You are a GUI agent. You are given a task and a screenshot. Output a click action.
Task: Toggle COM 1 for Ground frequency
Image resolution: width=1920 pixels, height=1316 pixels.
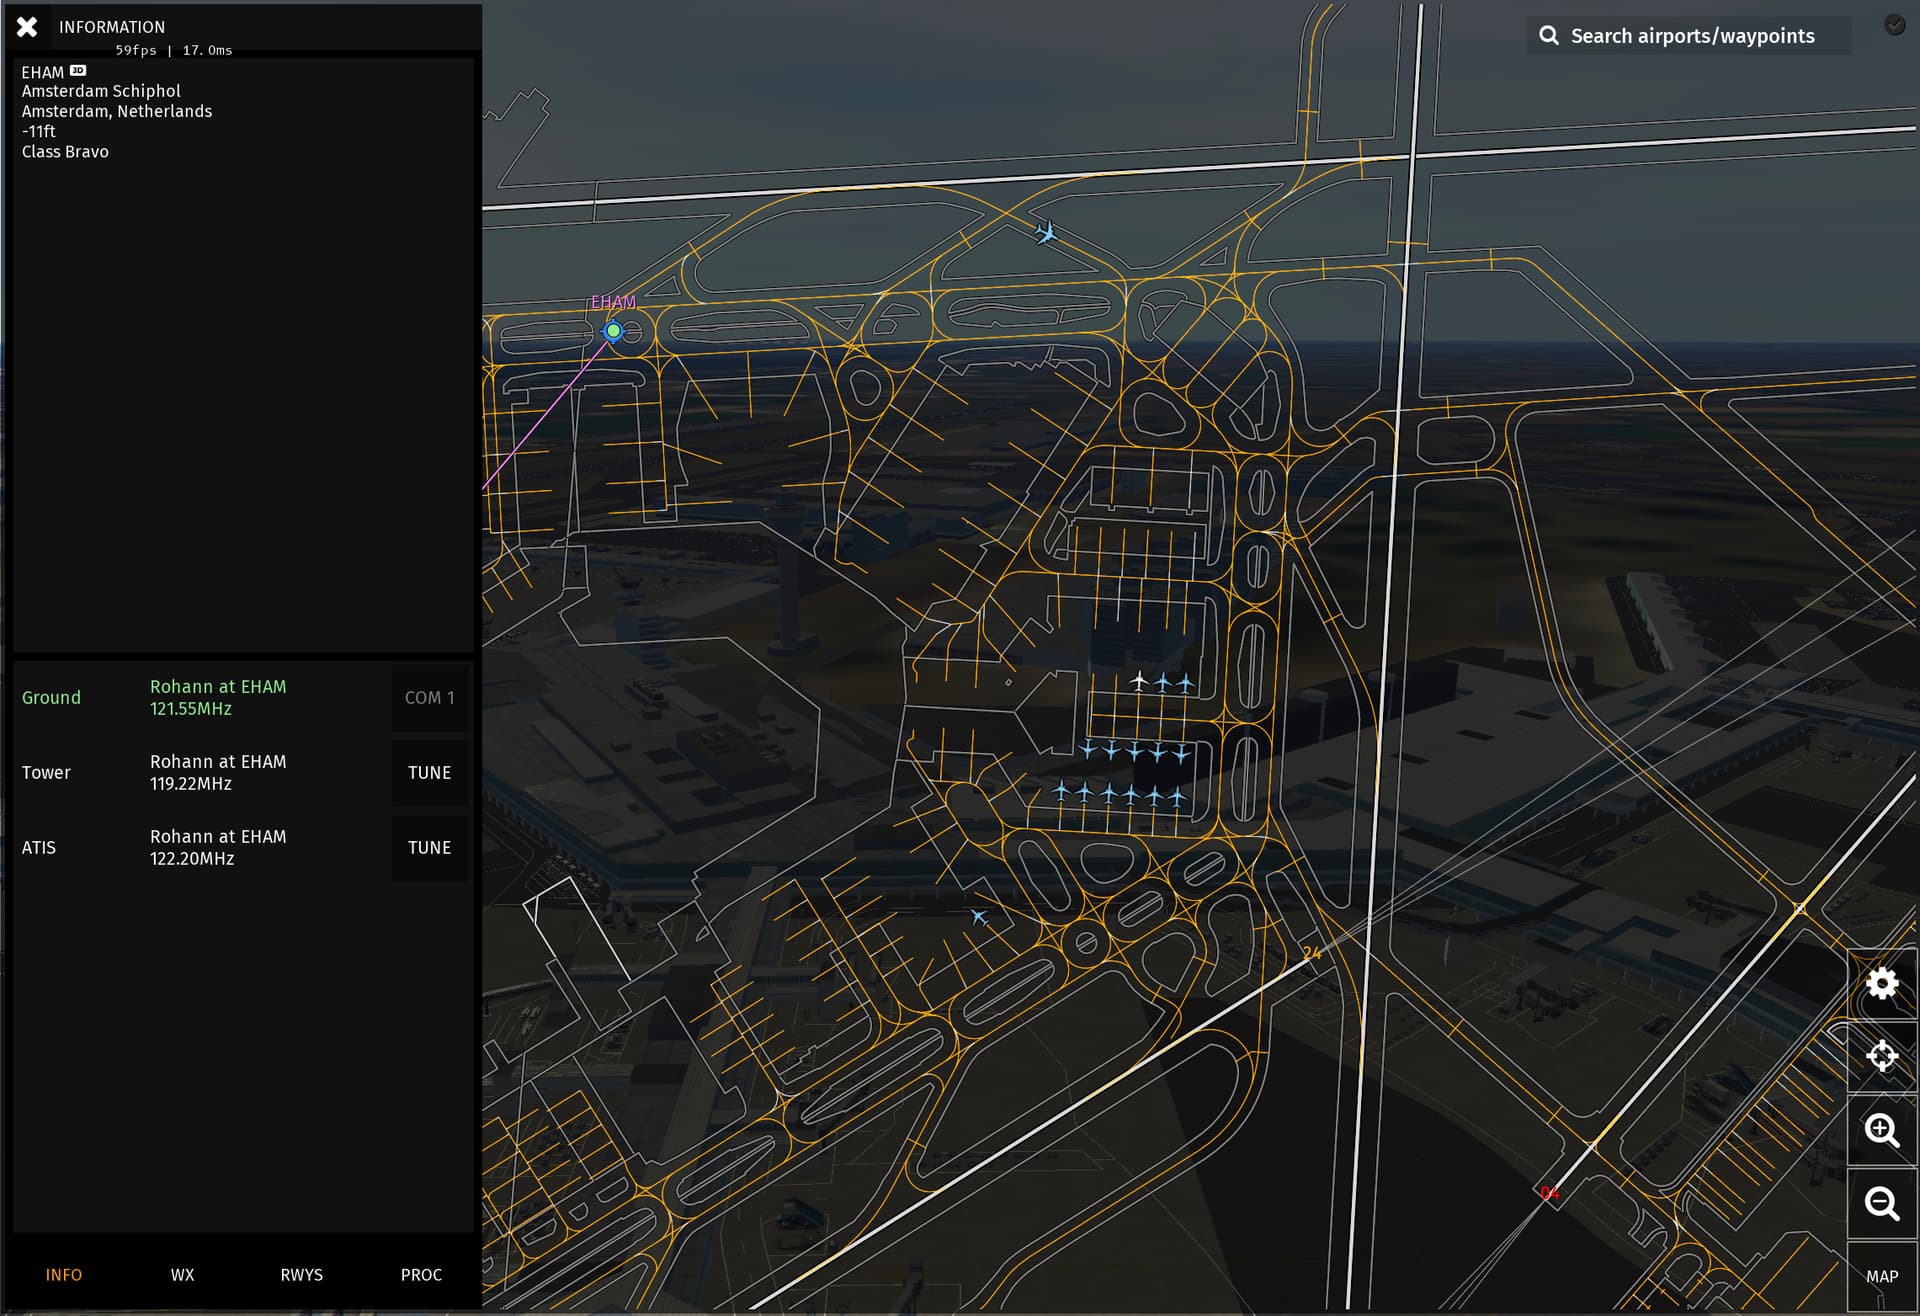pyautogui.click(x=429, y=698)
